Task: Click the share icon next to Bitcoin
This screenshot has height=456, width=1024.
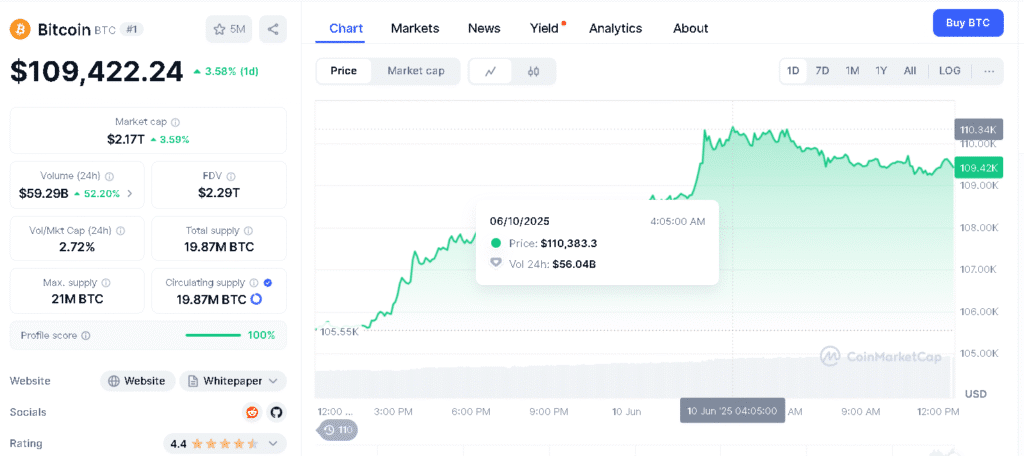Action: tap(272, 29)
